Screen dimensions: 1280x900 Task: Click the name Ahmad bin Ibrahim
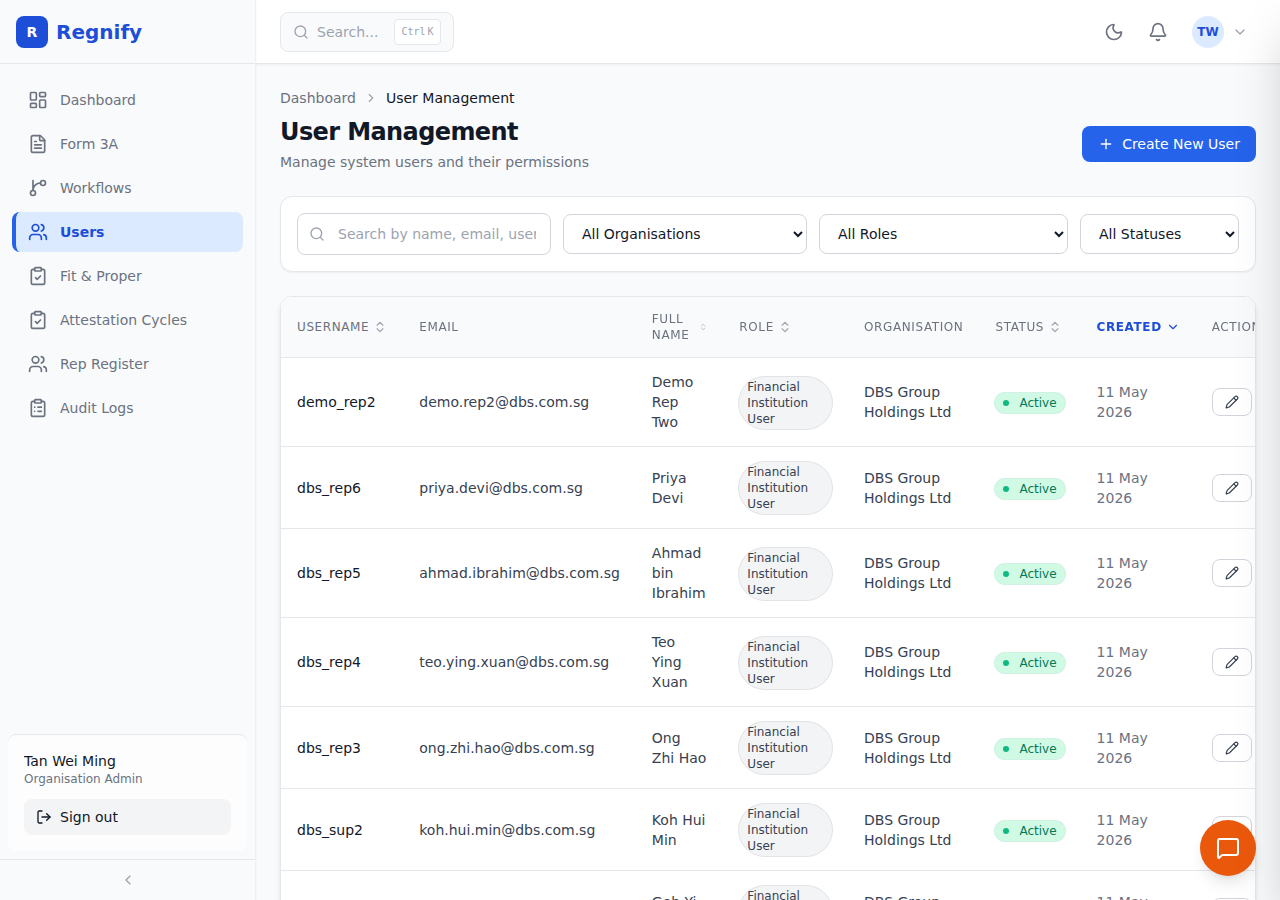679,573
